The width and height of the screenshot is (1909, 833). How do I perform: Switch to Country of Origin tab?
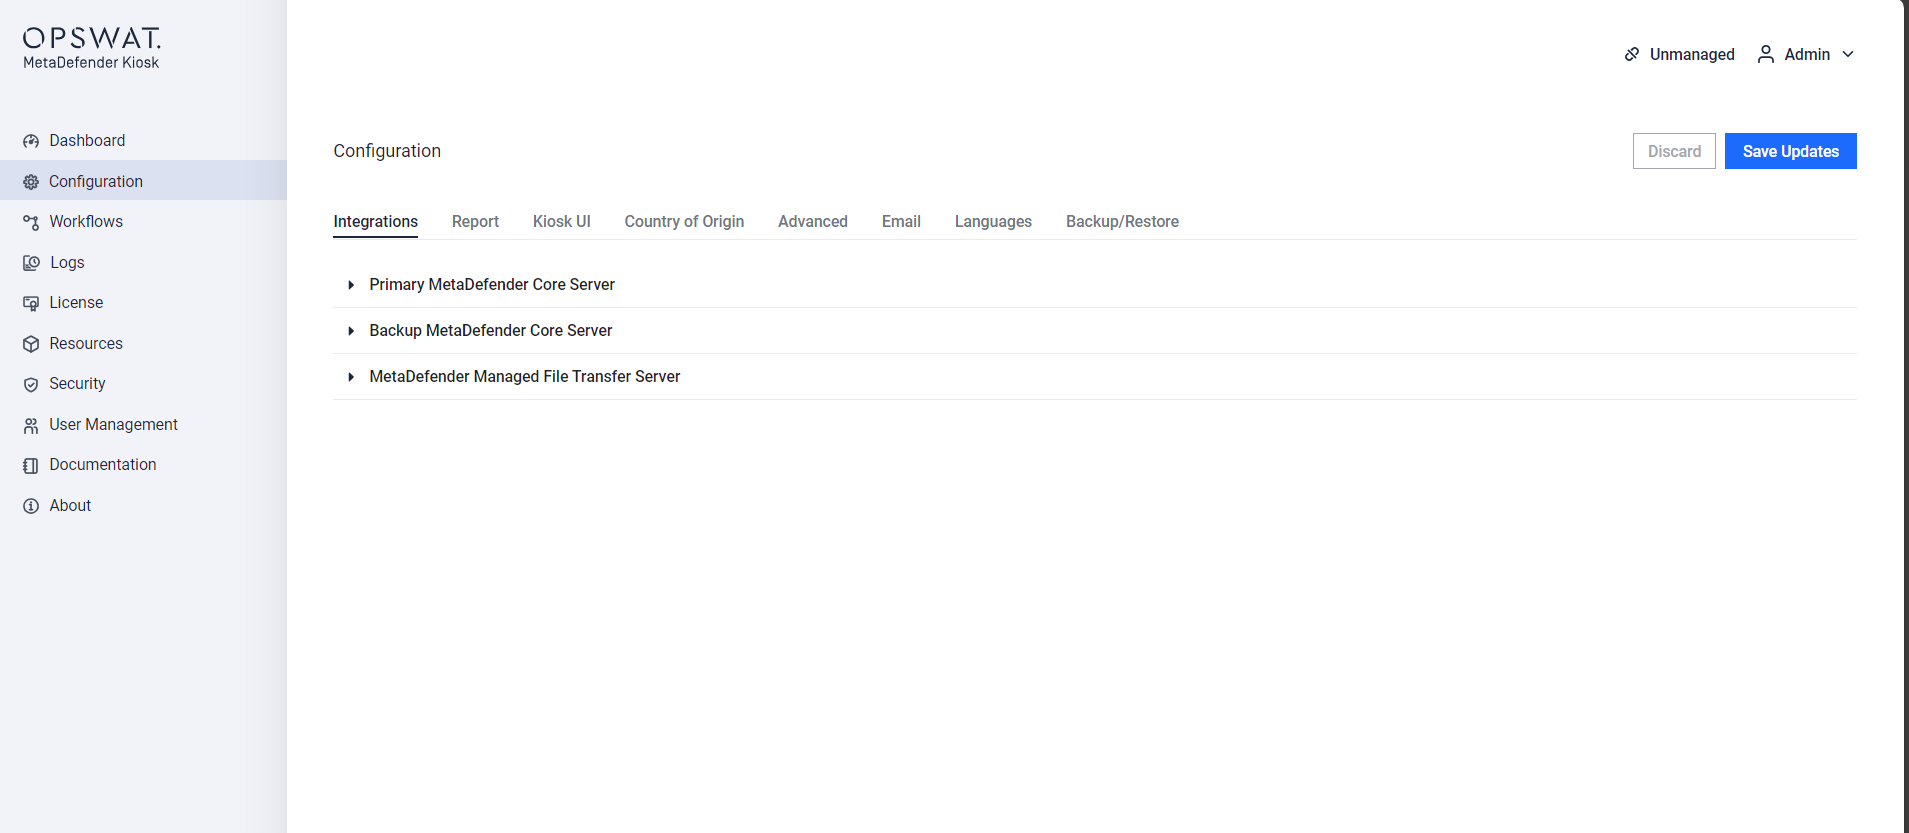(x=684, y=222)
